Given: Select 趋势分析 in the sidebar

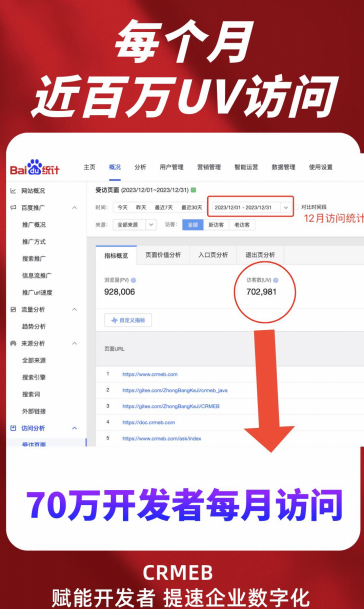Looking at the screenshot, I should pos(34,326).
